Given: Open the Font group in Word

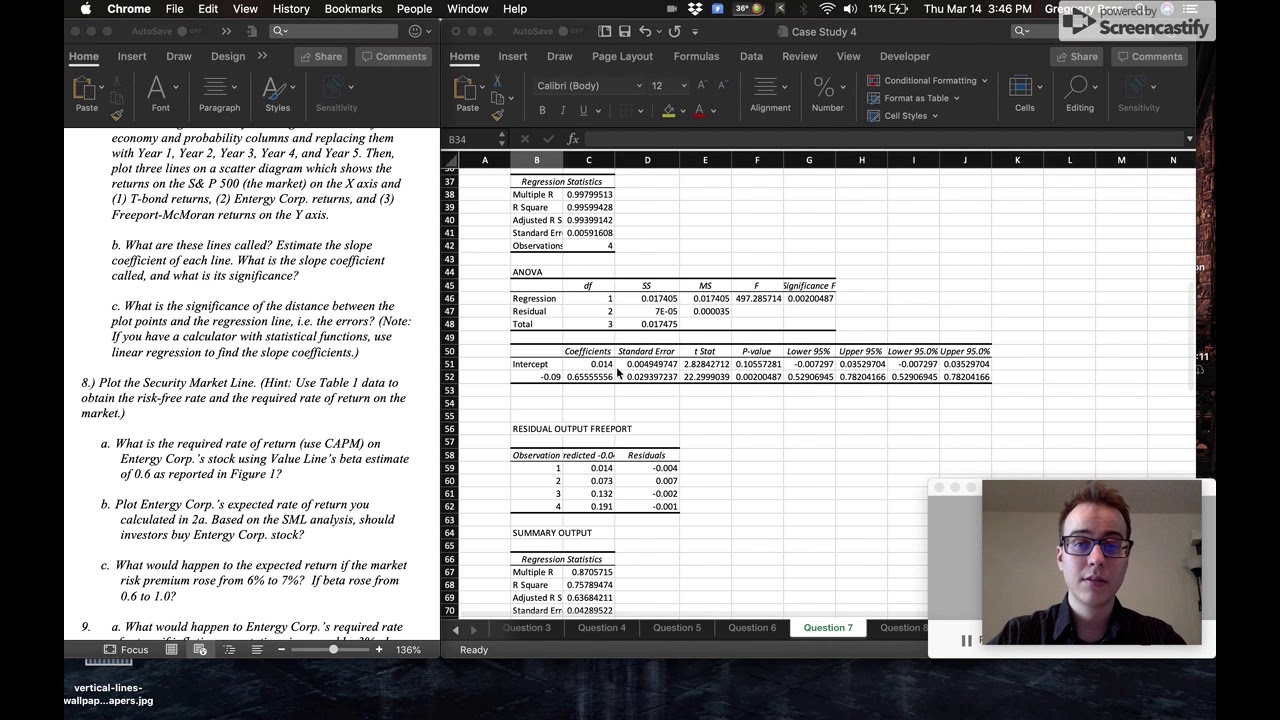Looking at the screenshot, I should 160,93.
